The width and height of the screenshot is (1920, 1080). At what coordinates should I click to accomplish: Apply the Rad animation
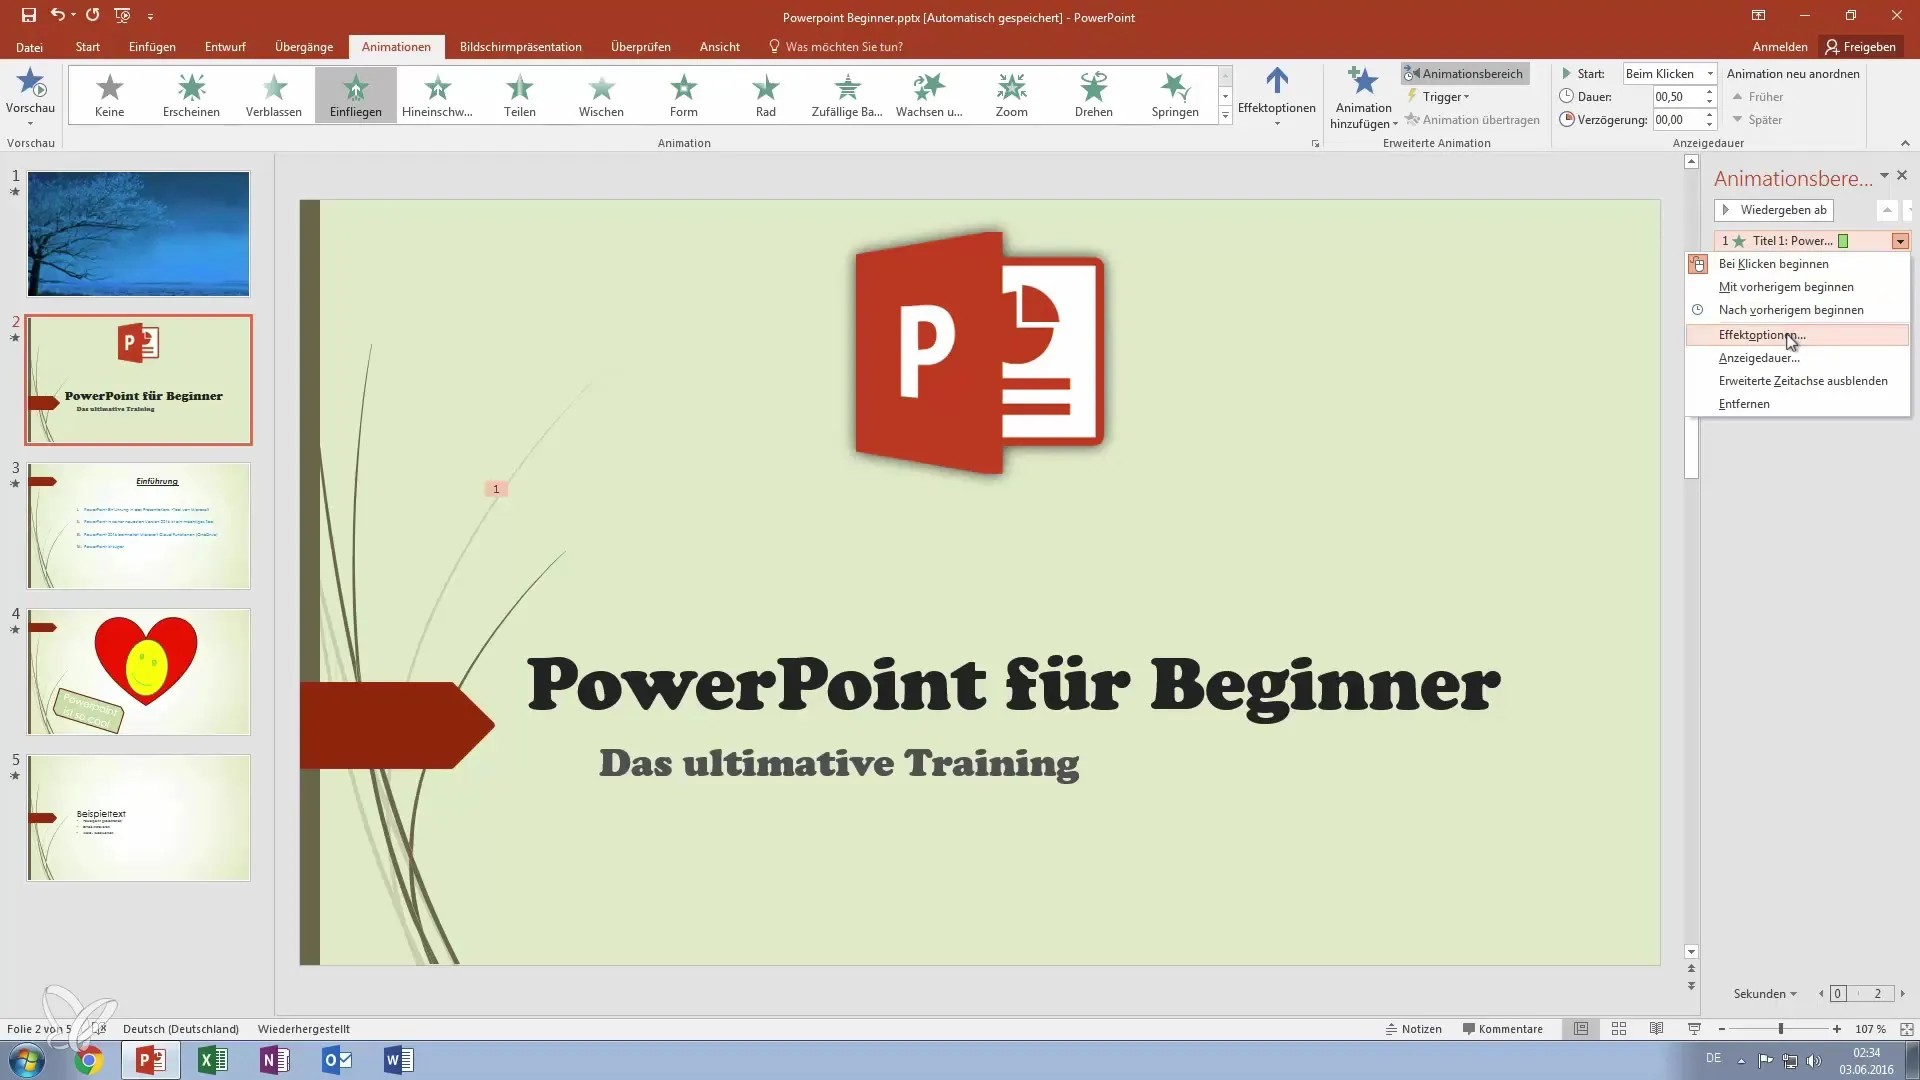point(766,95)
